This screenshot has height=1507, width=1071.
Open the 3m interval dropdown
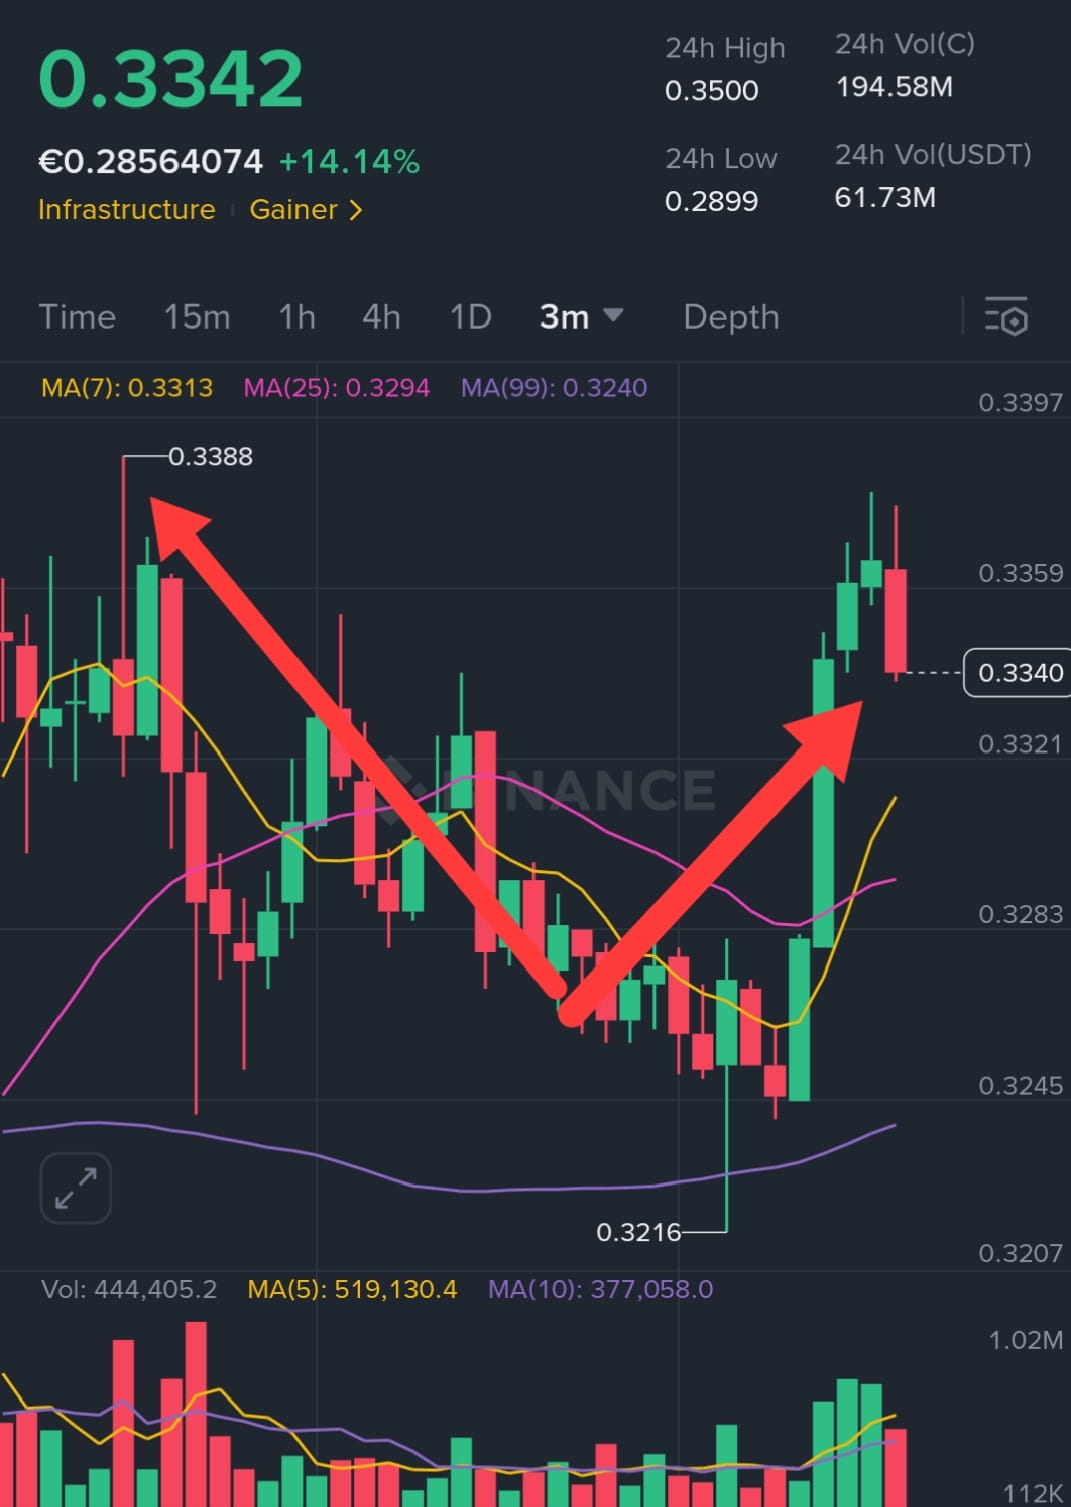[581, 317]
